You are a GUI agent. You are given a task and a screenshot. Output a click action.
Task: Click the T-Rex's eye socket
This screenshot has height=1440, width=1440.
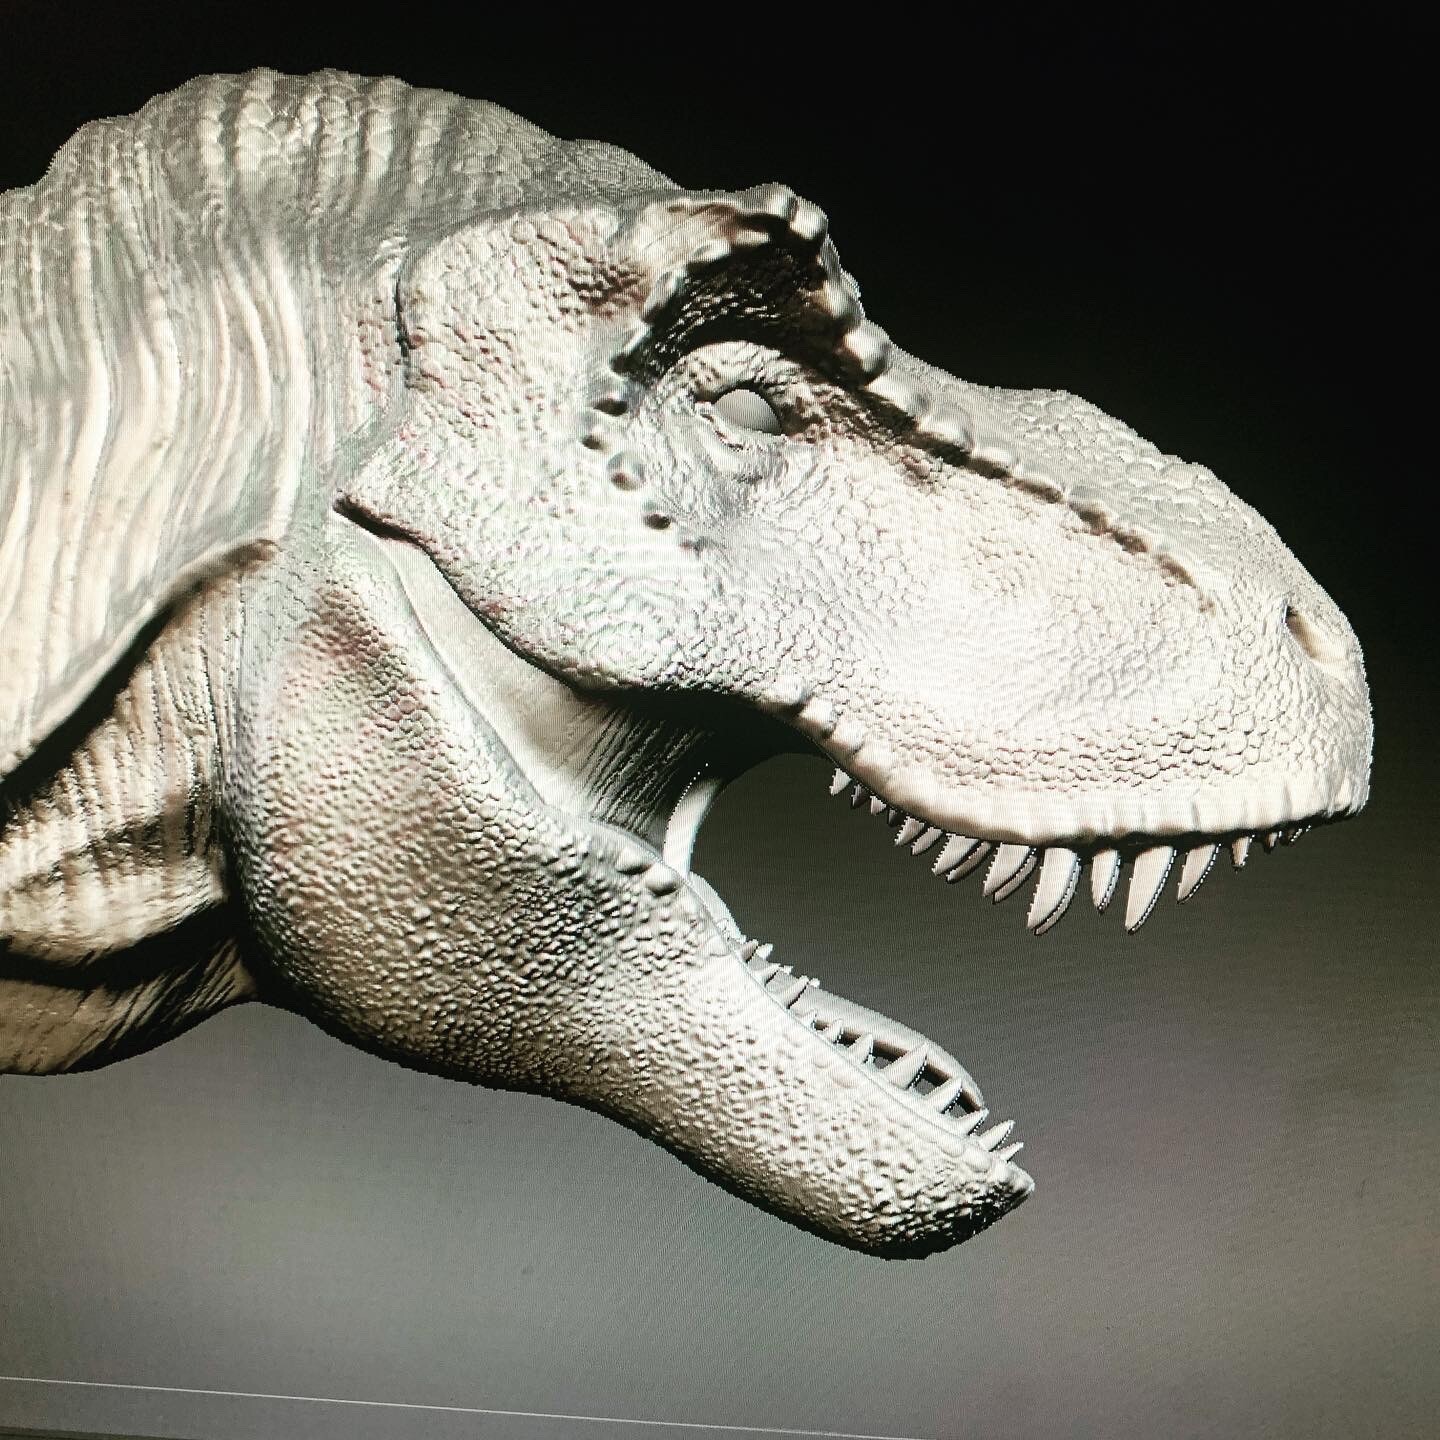[x=745, y=410]
